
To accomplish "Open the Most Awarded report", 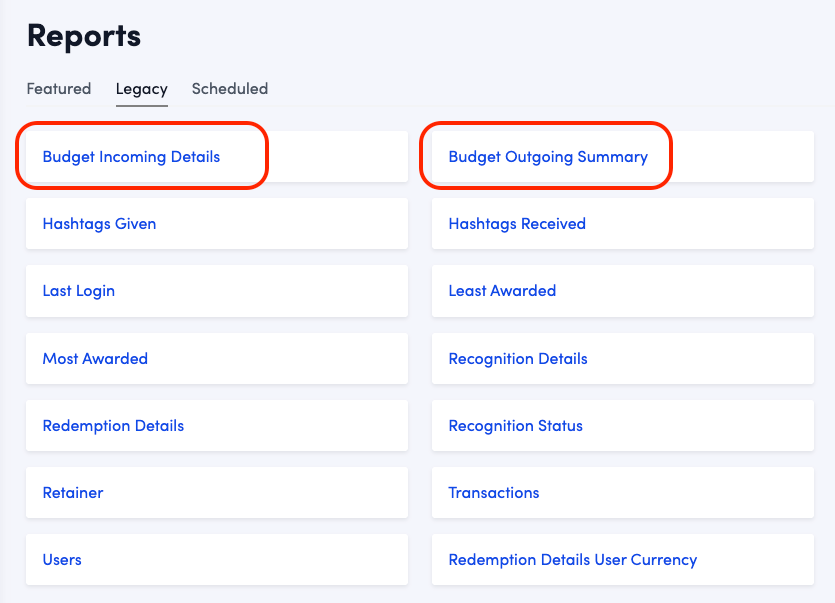I will pyautogui.click(x=95, y=359).
